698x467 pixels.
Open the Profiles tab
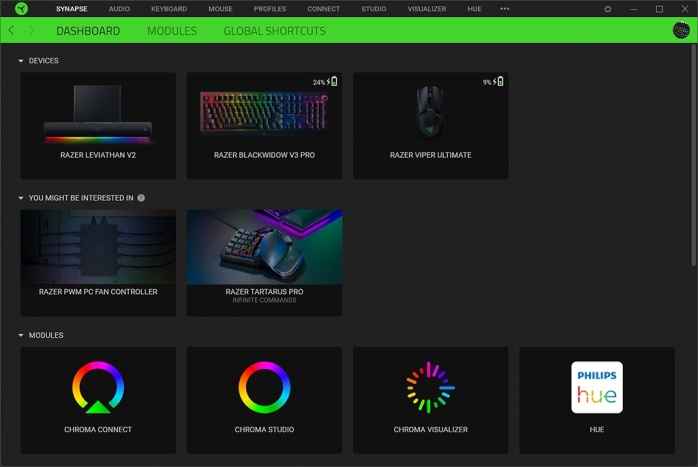(270, 8)
